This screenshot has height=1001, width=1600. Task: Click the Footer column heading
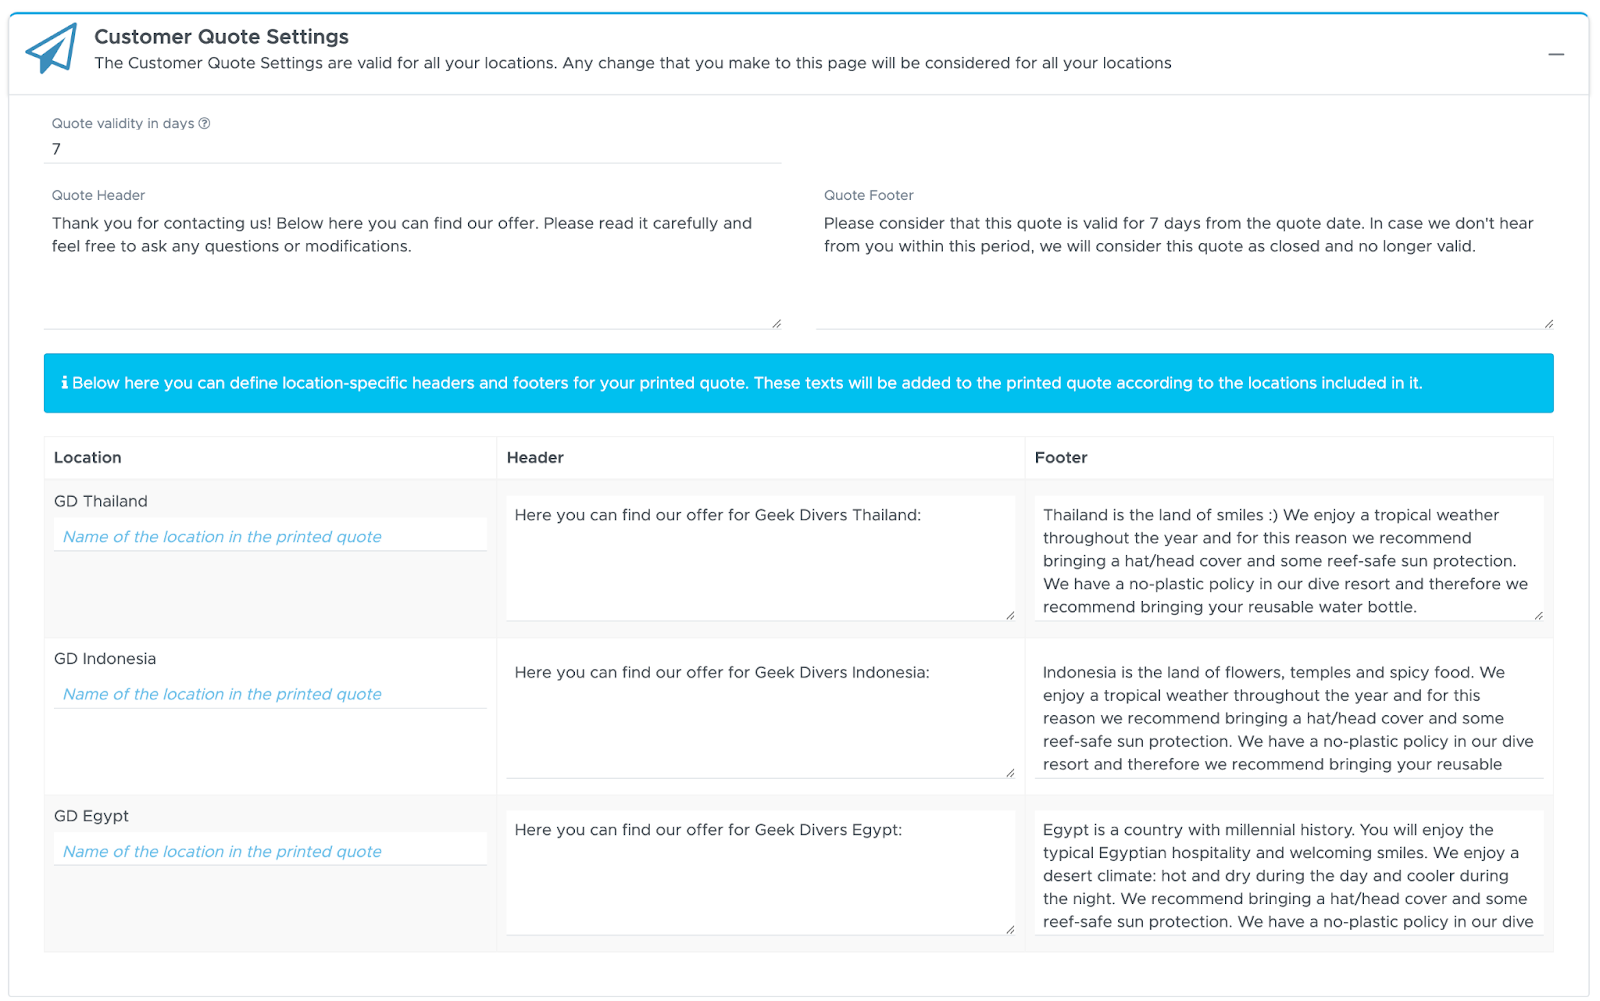(1061, 457)
